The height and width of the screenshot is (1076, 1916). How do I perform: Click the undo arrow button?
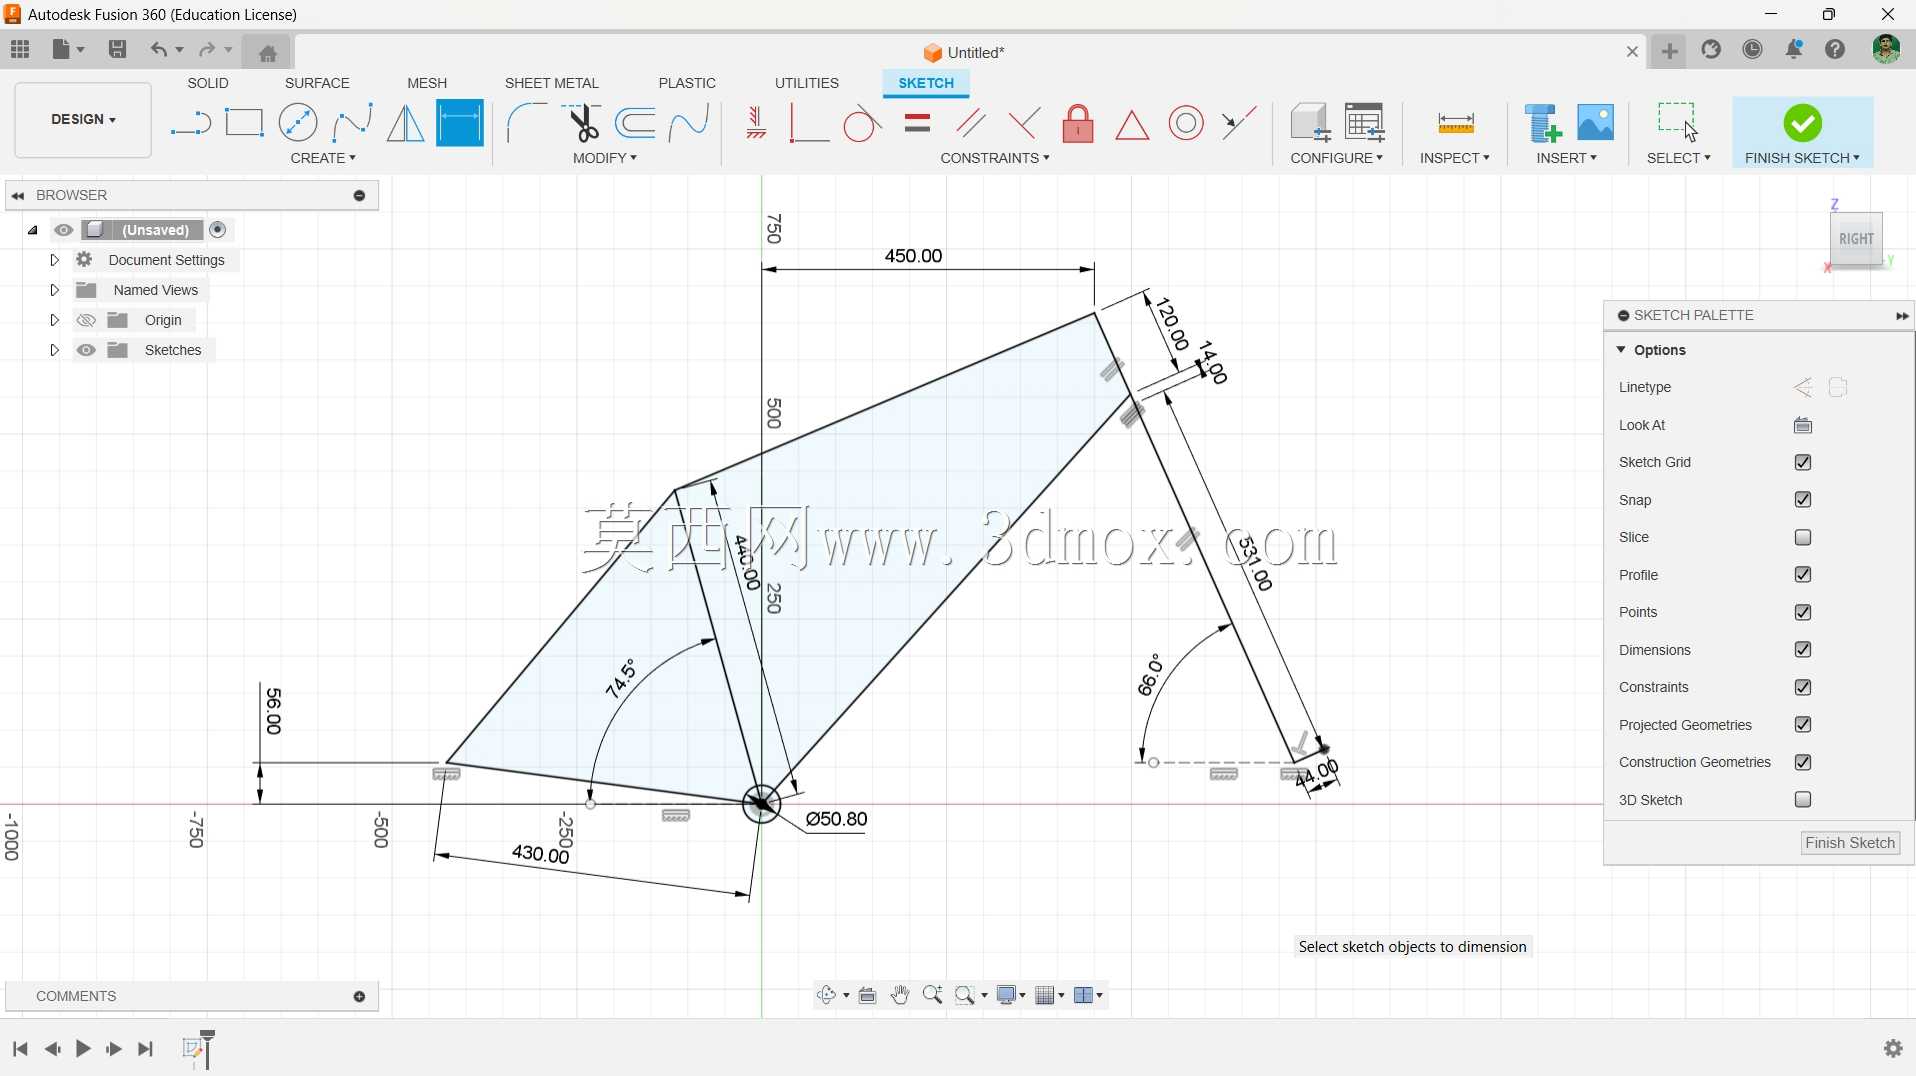[x=158, y=49]
